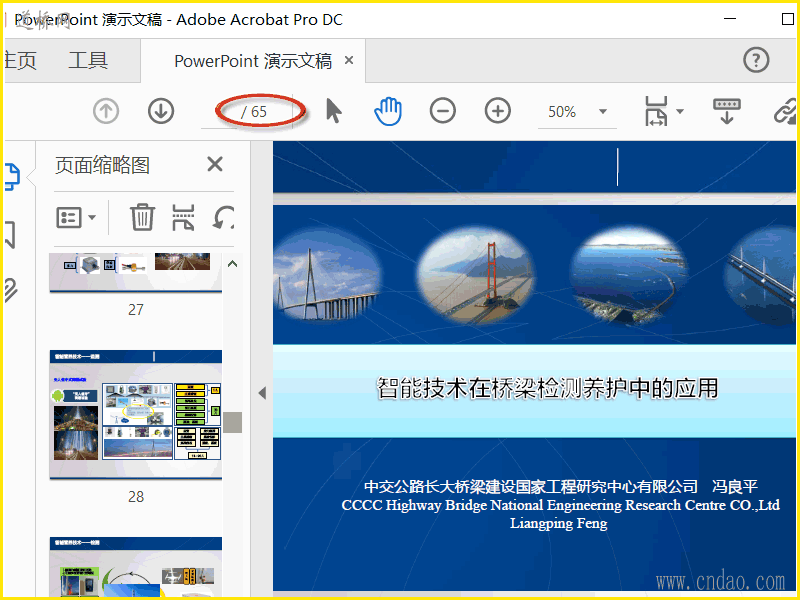Close the PowerPoint 演示文稿 tab

(349, 60)
